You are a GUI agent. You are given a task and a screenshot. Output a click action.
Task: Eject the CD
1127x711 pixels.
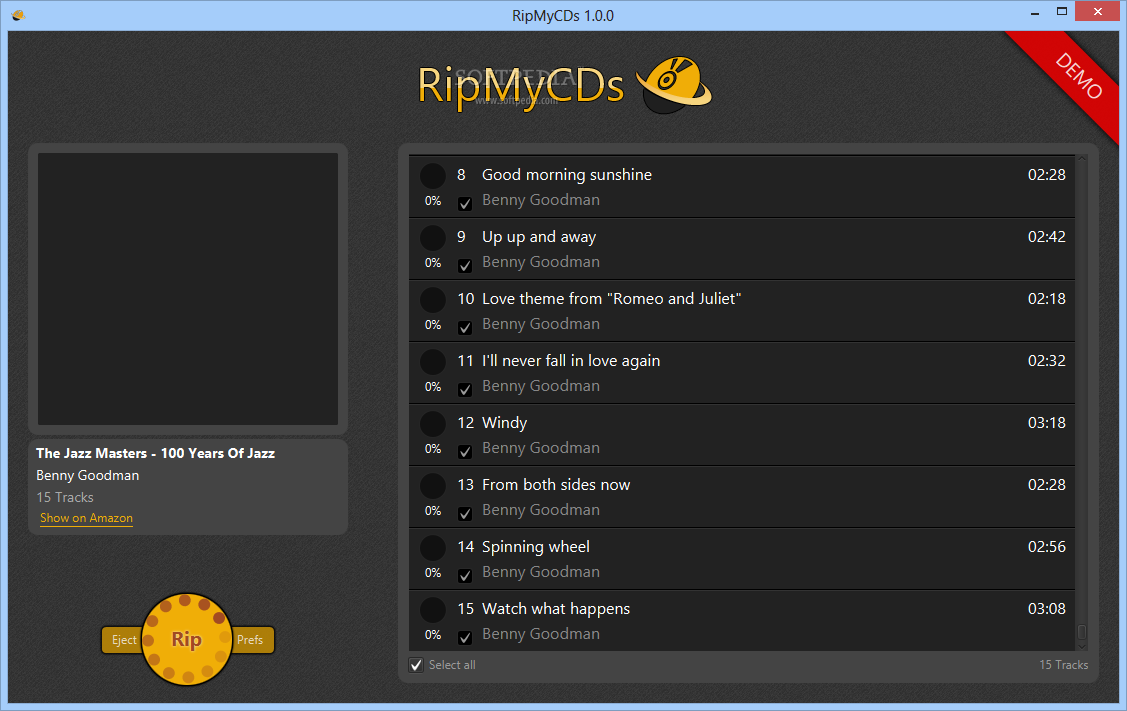click(122, 640)
